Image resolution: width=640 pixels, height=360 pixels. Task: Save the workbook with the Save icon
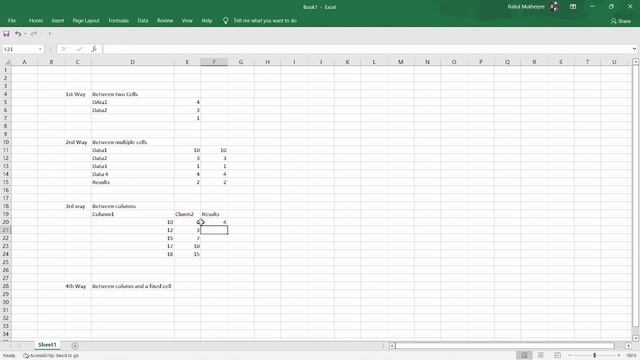(x=6, y=34)
